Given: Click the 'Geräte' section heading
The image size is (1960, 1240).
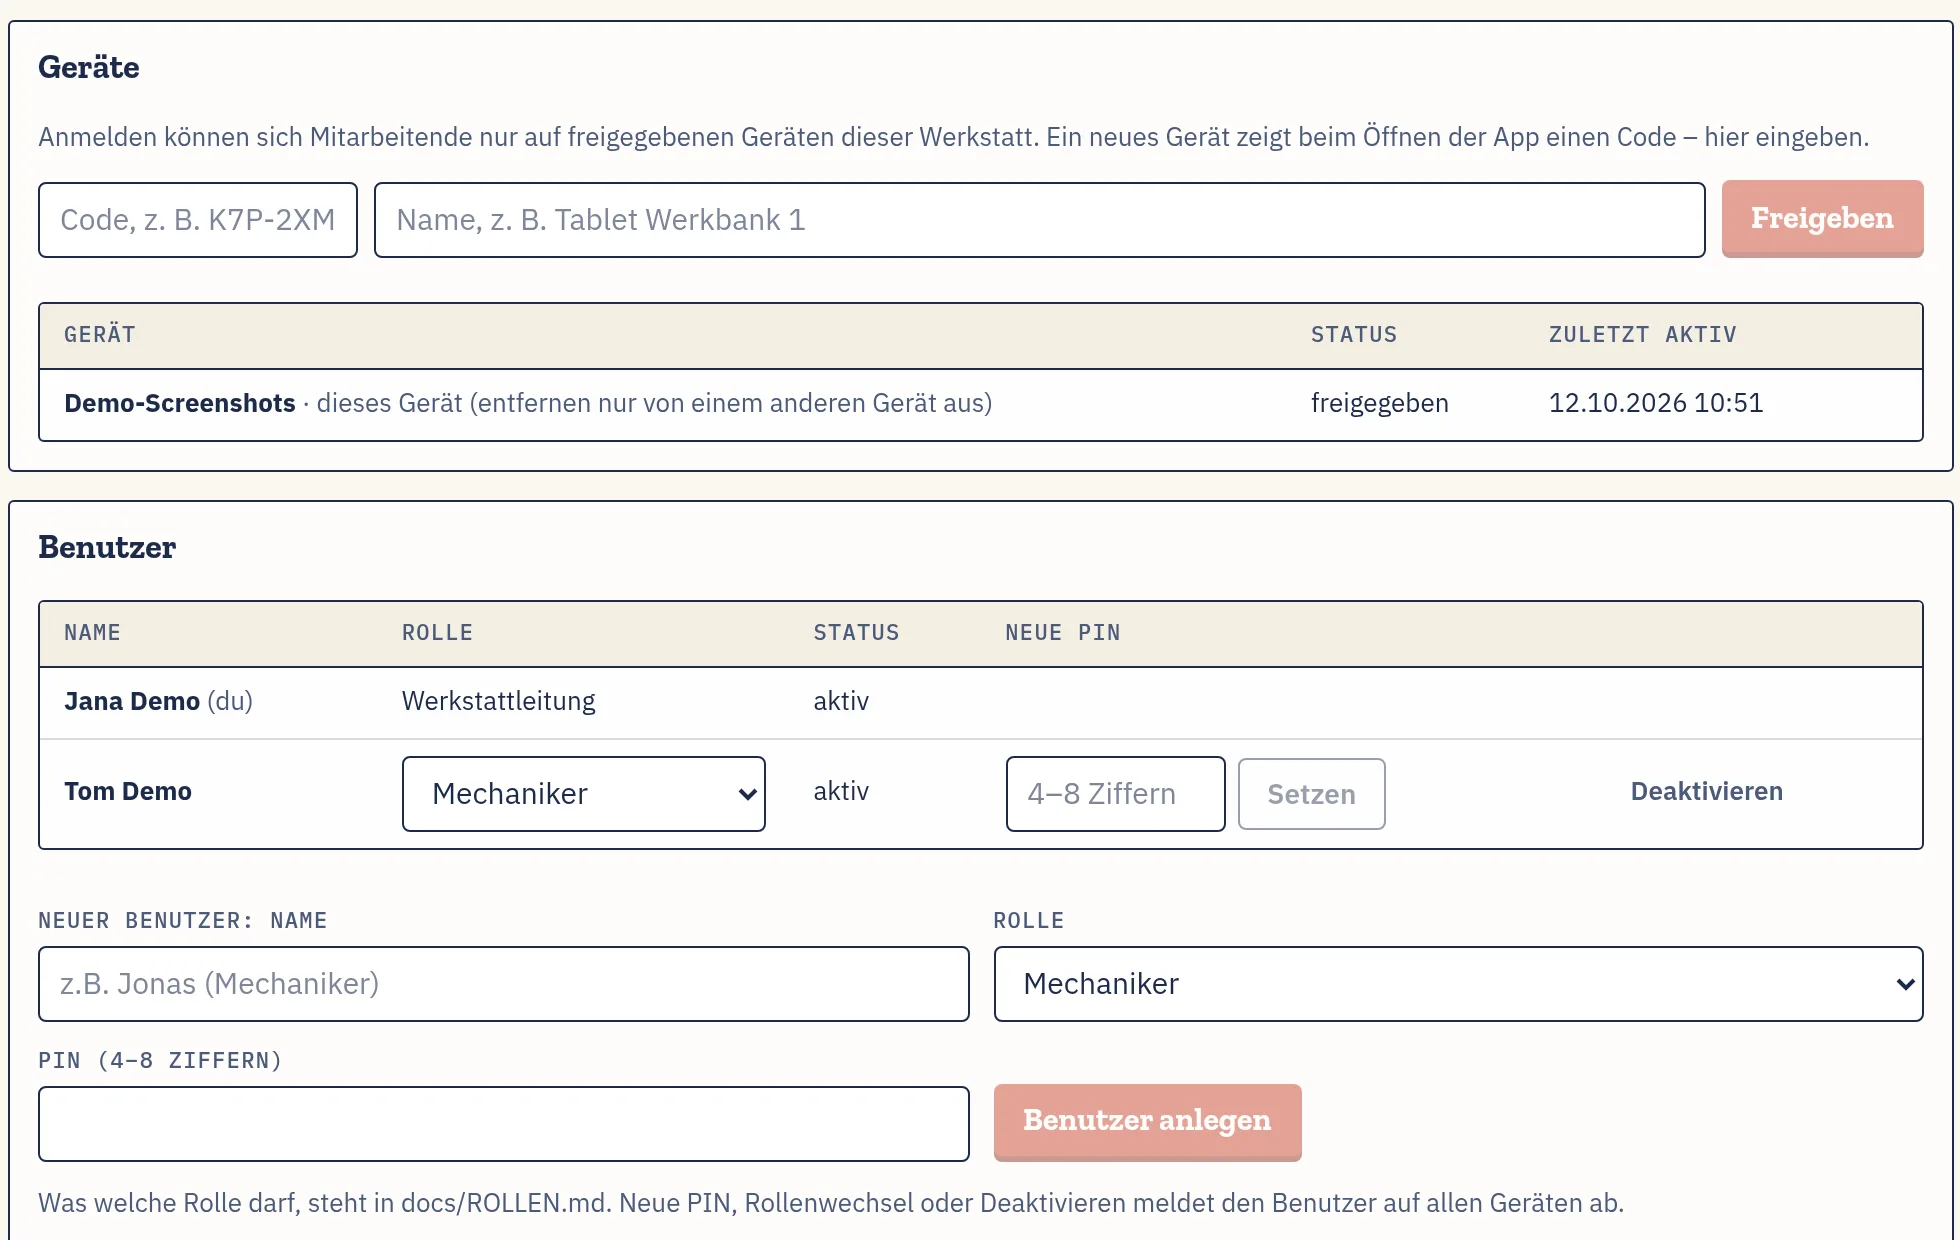Looking at the screenshot, I should click(x=88, y=67).
